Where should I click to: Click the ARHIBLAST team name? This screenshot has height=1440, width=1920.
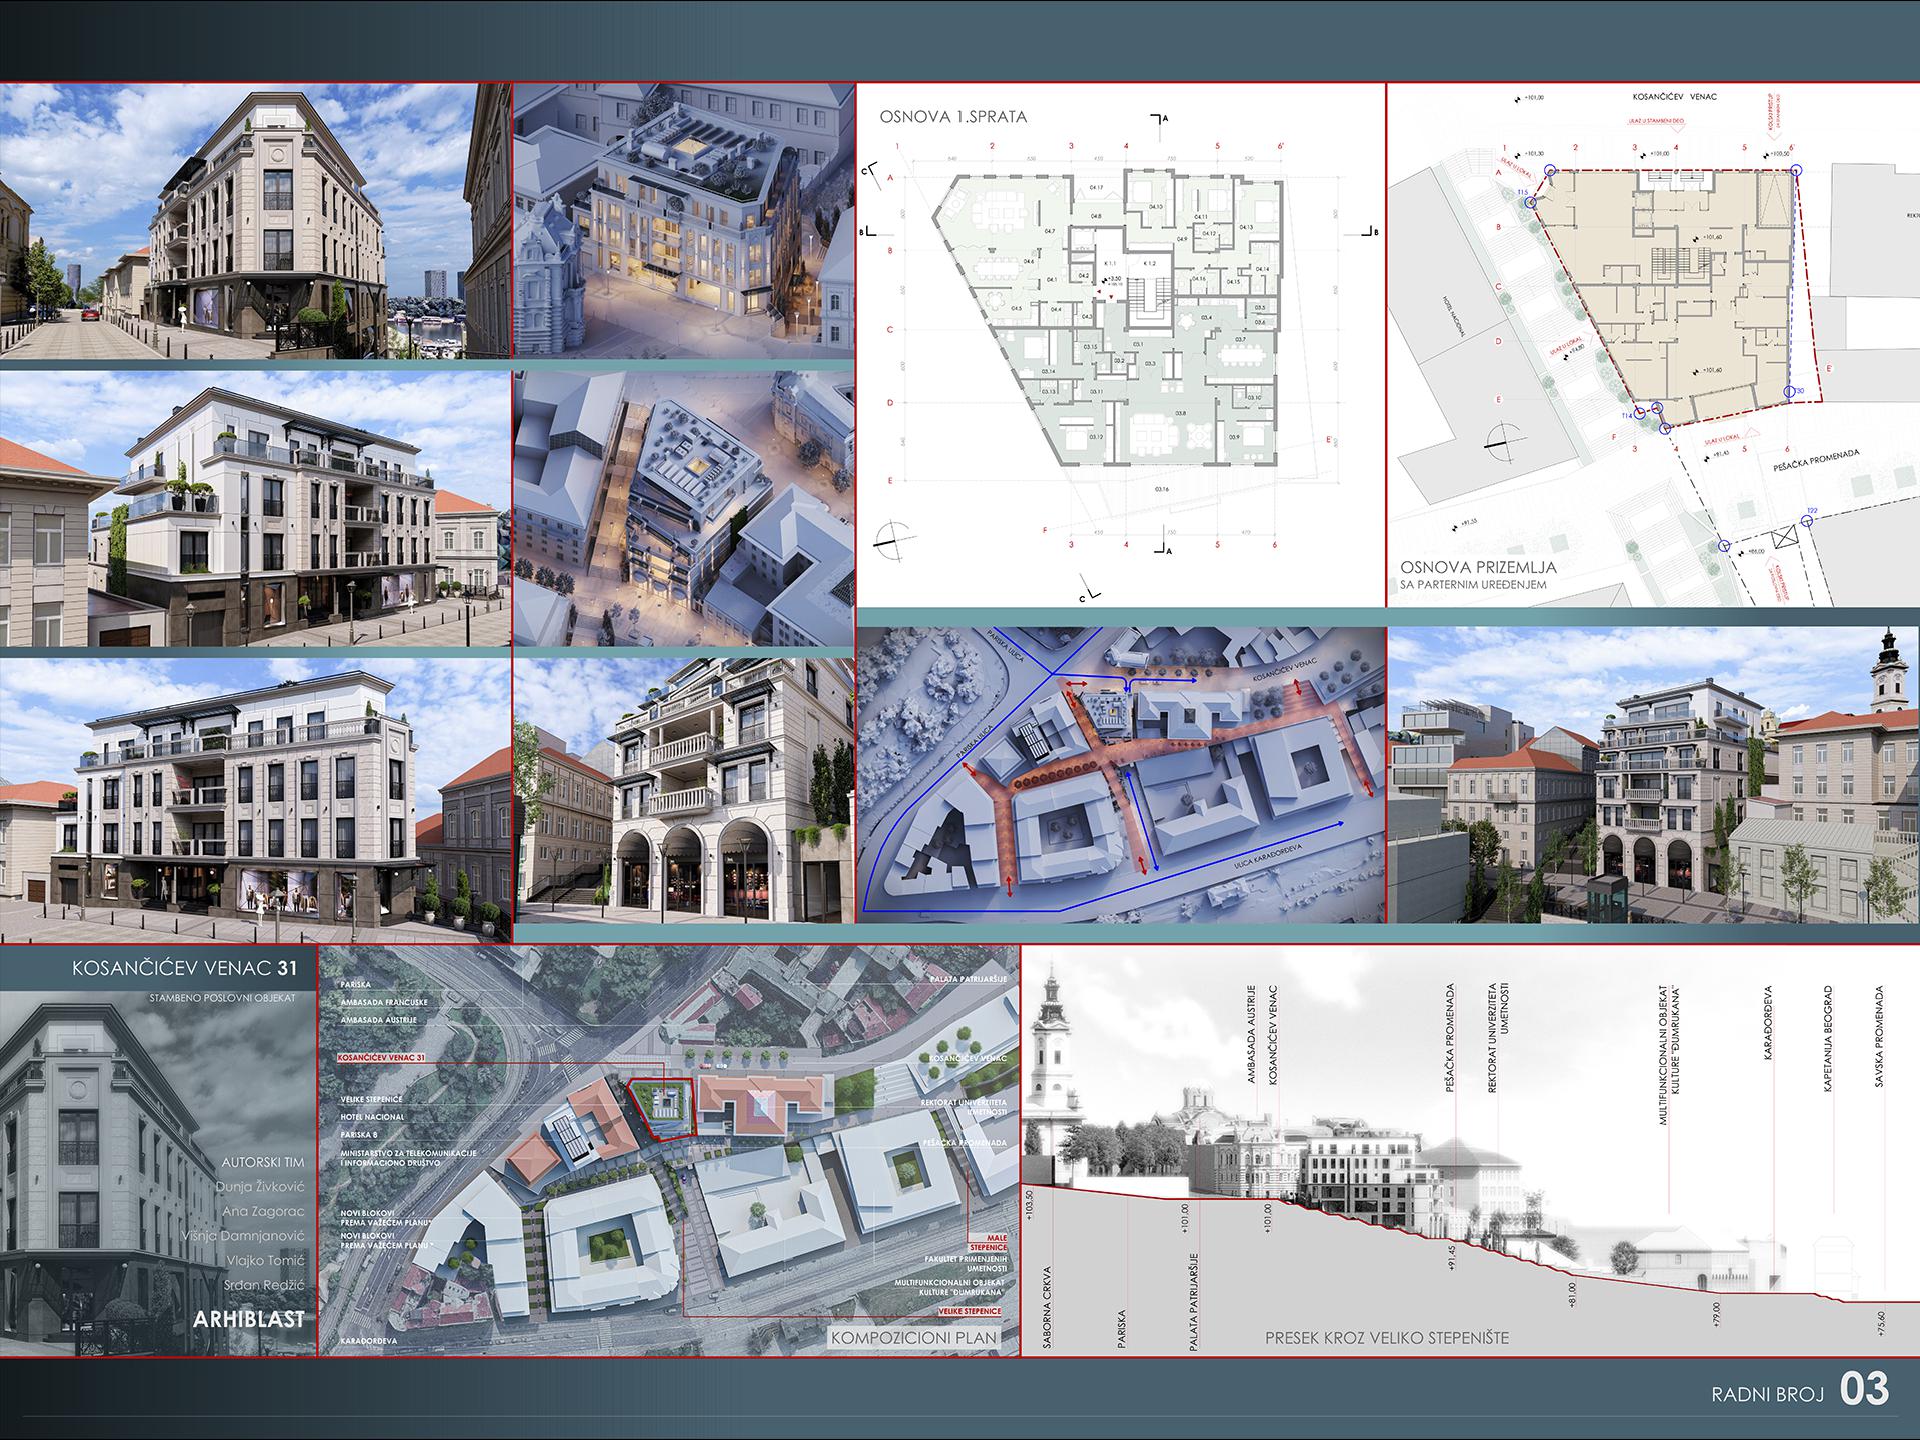click(249, 1318)
